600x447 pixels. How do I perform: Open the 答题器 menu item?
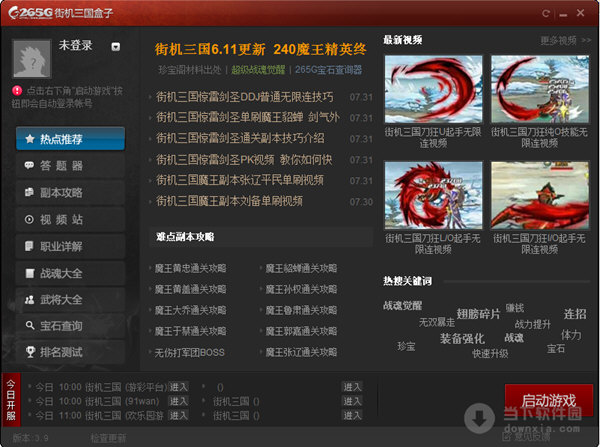[x=70, y=166]
